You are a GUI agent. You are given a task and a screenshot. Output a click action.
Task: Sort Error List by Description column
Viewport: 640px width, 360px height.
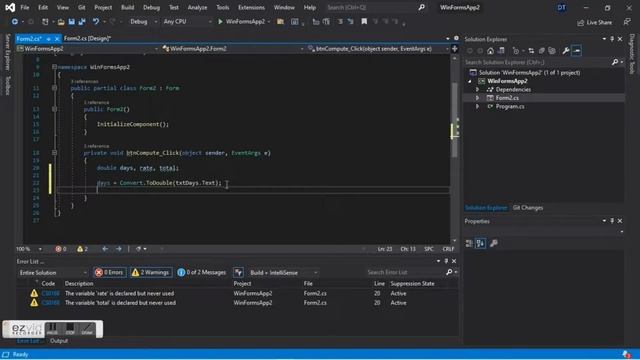pyautogui.click(x=79, y=283)
